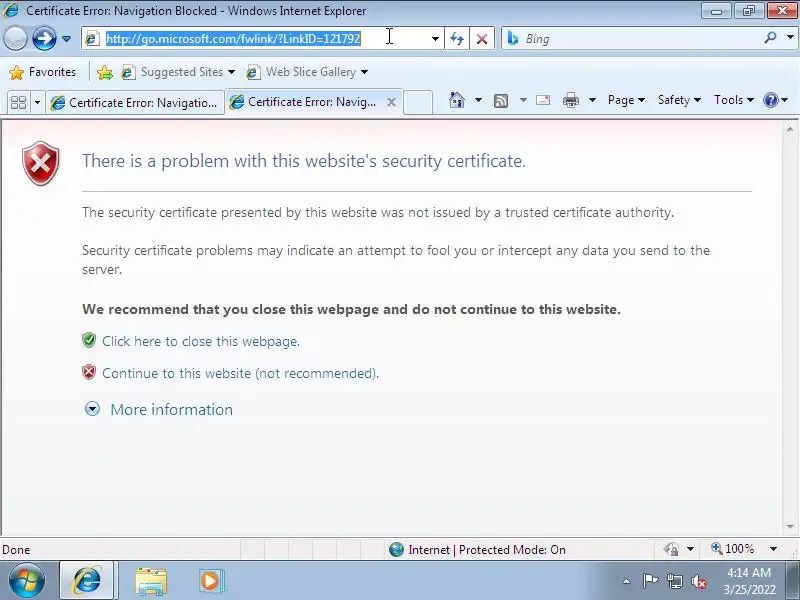Viewport: 800px width, 600px height.
Task: Click the RSS feeds icon
Action: (x=501, y=101)
